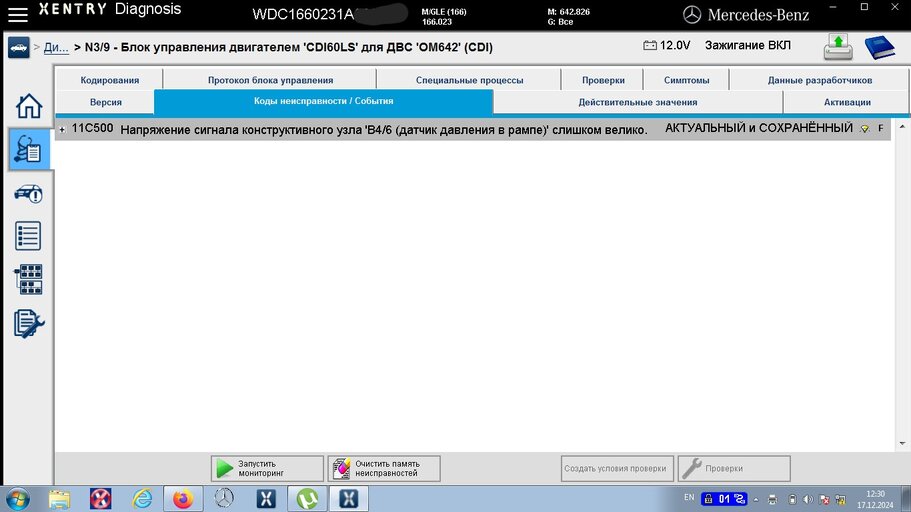The width and height of the screenshot is (911, 512).
Task: Go to the Home screen icon
Action: [28, 106]
